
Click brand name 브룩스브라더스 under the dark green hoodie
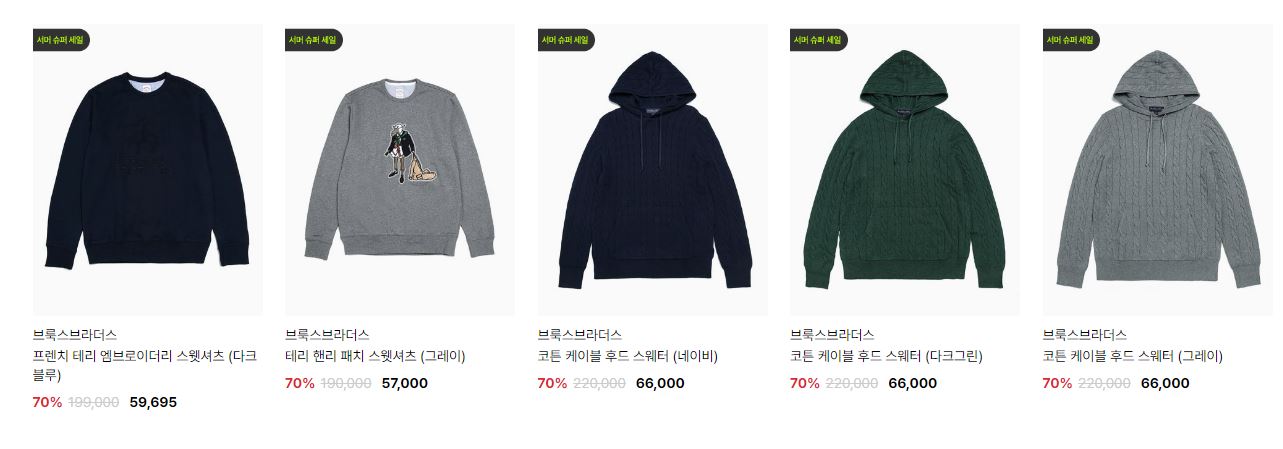832,335
